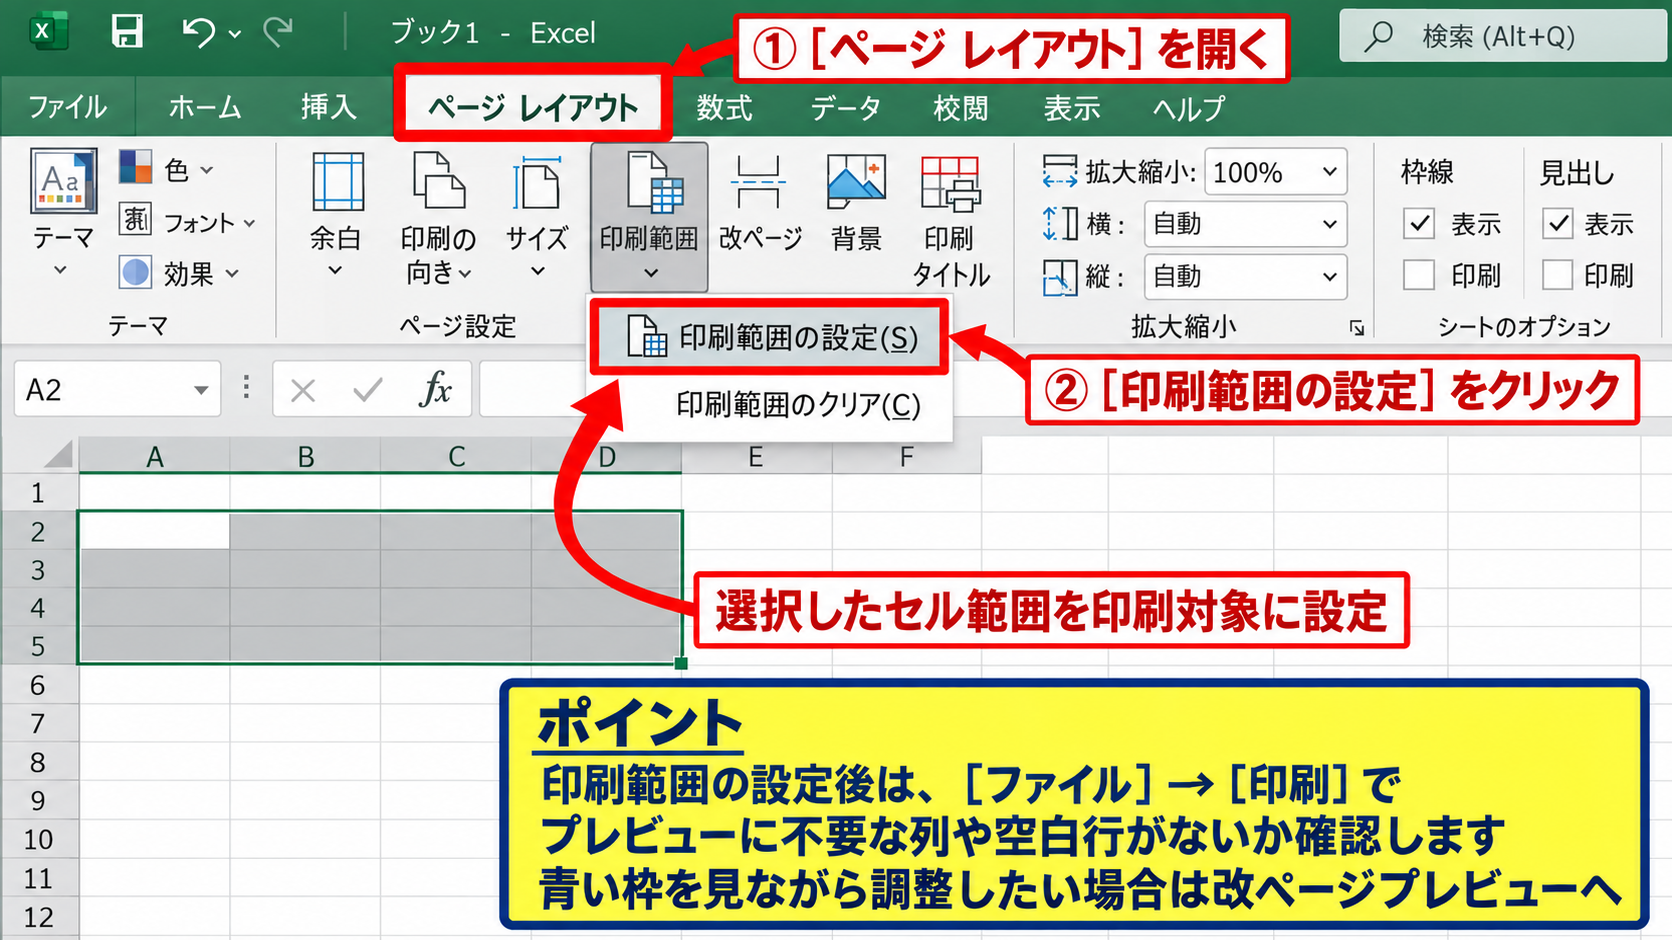The height and width of the screenshot is (940, 1672).
Task: Switch to the 数式 tab
Action: click(x=724, y=107)
